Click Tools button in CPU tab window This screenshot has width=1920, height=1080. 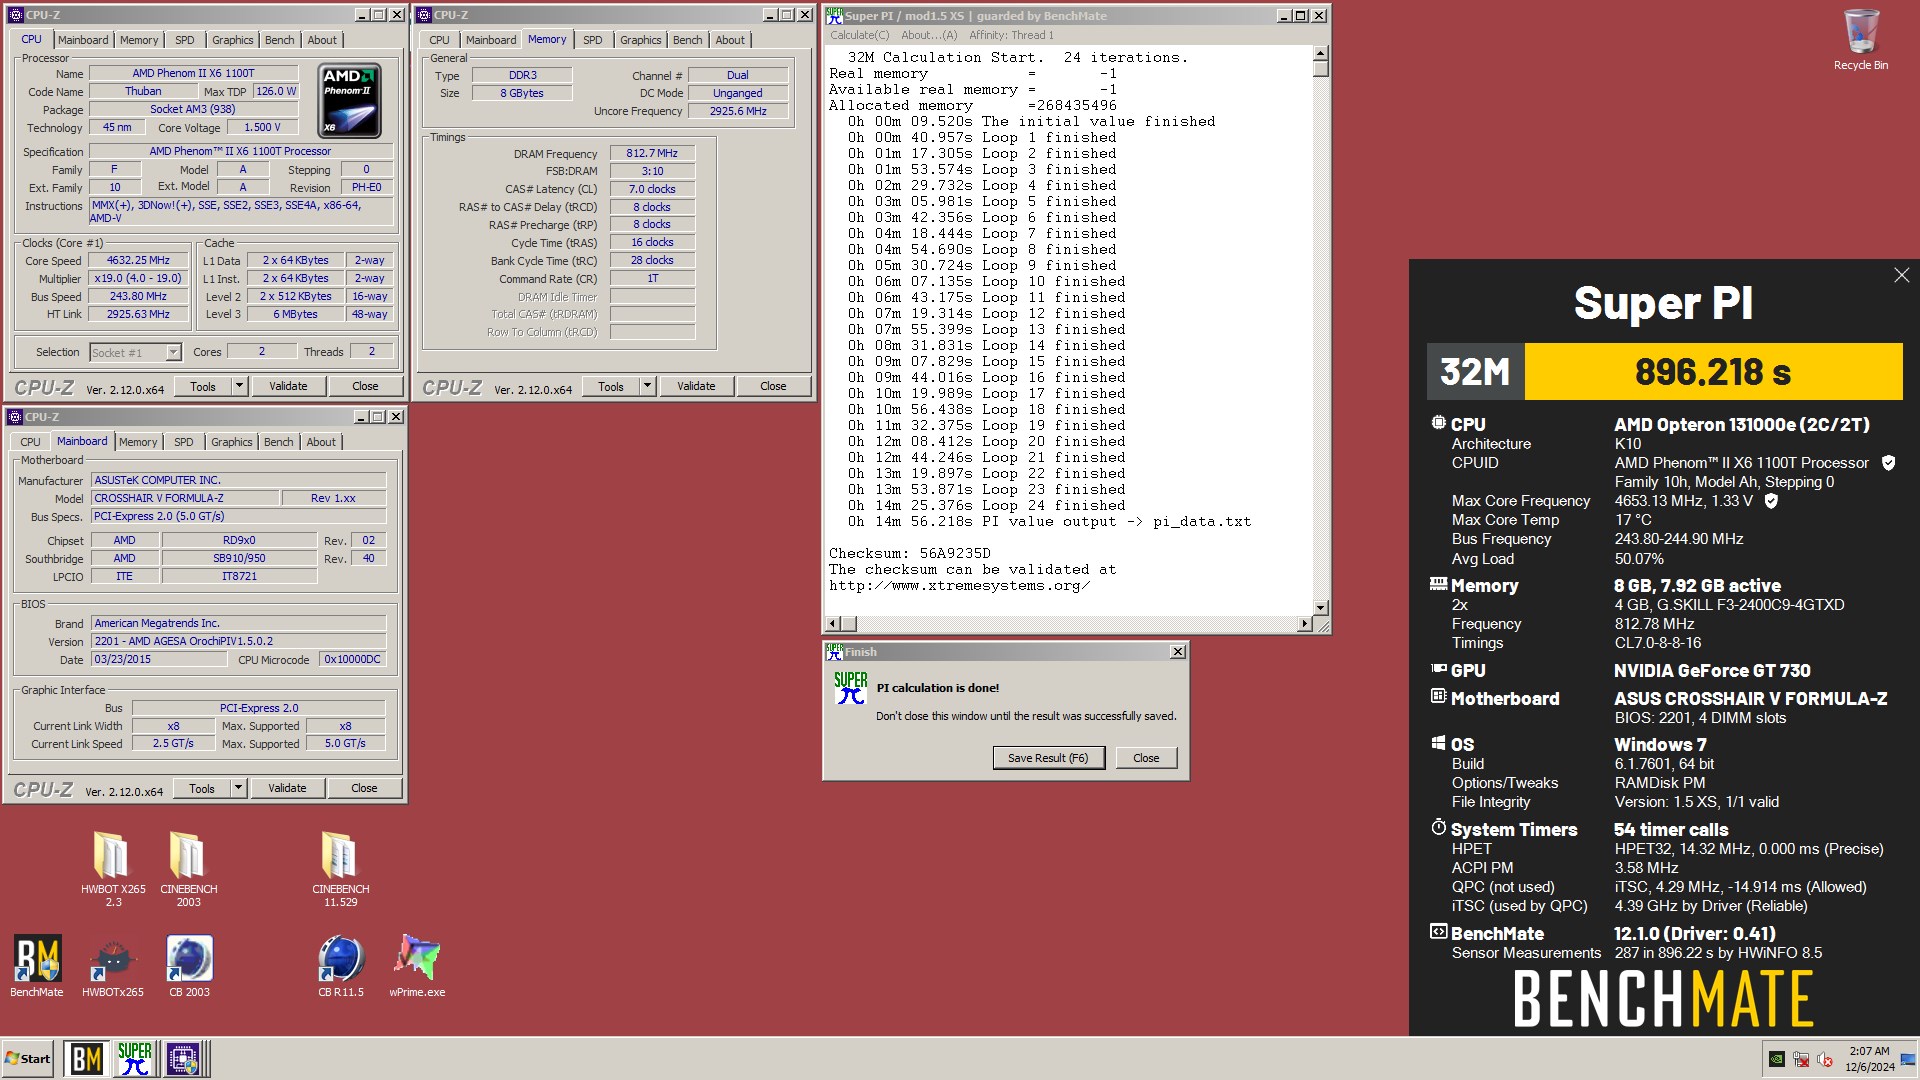(x=203, y=386)
